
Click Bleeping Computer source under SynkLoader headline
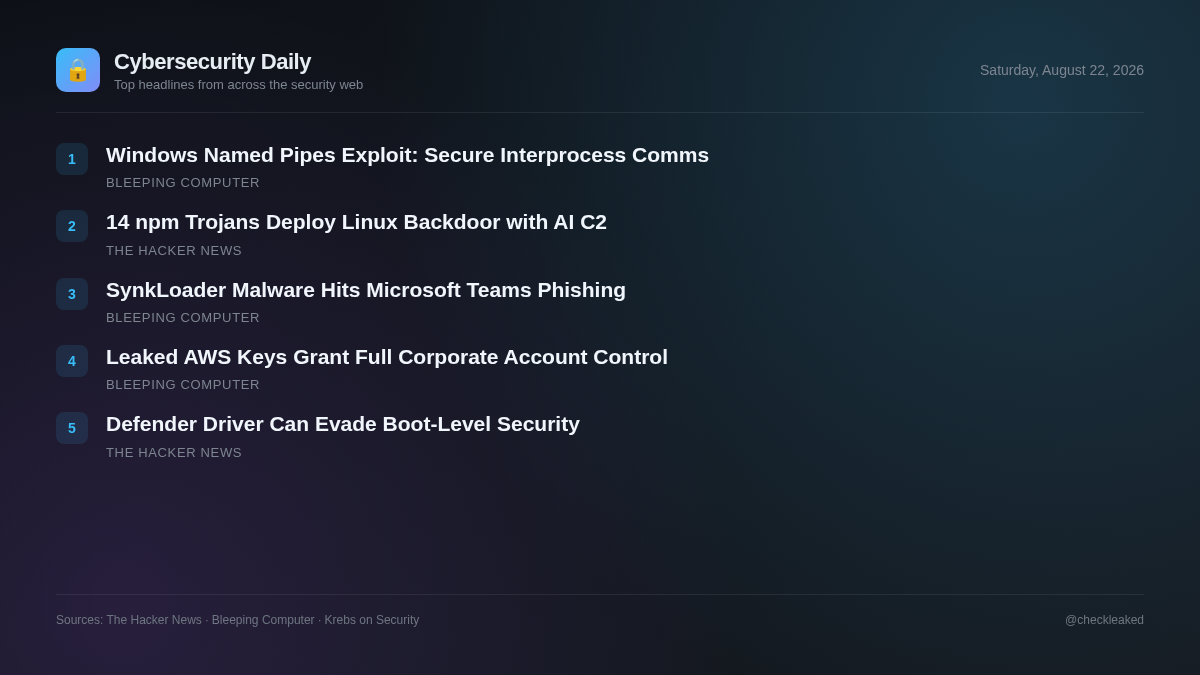point(183,318)
